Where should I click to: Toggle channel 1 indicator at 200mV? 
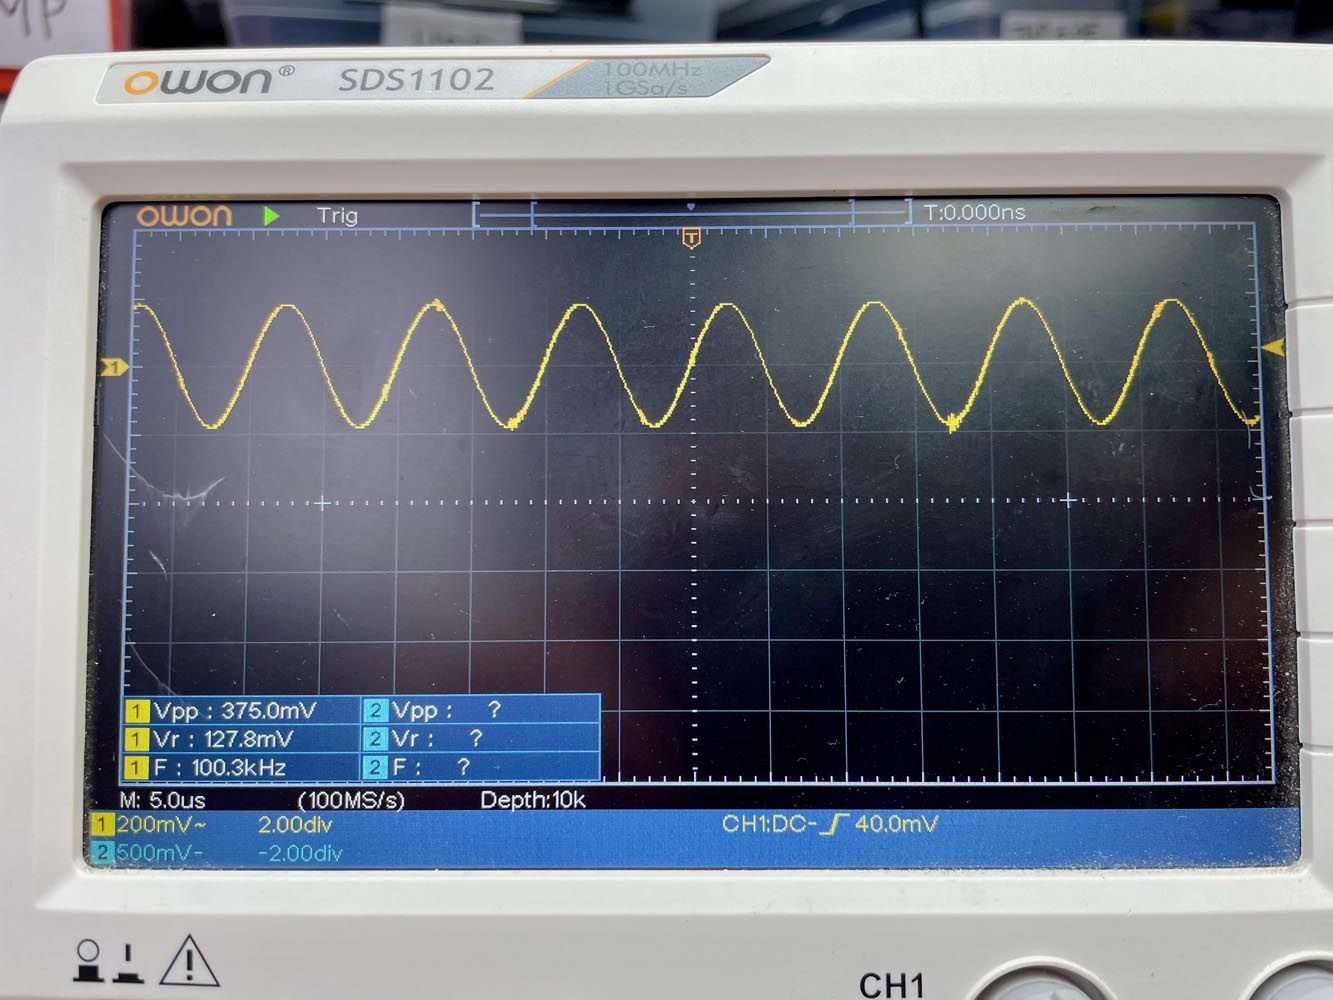[102, 825]
